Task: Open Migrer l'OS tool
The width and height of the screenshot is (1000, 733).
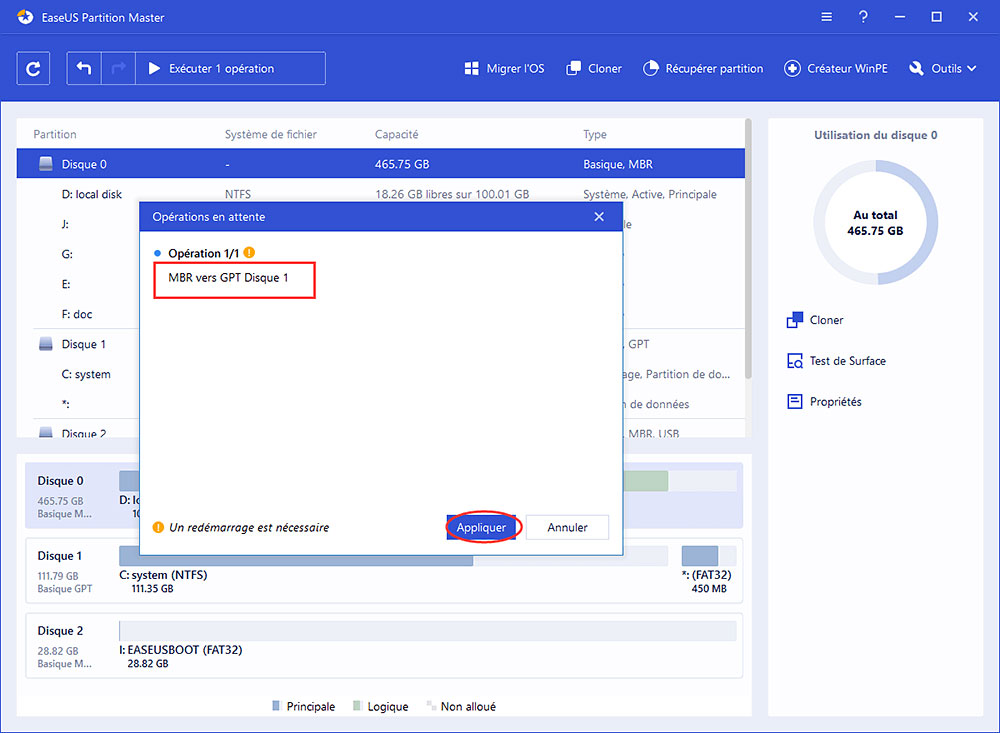Action: [504, 68]
